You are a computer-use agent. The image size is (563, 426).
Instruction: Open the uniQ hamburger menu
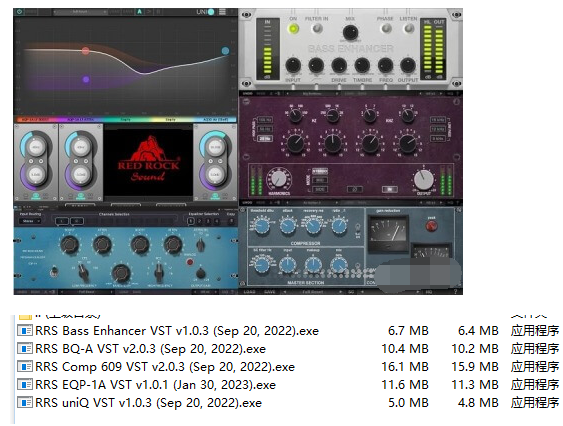(222, 11)
